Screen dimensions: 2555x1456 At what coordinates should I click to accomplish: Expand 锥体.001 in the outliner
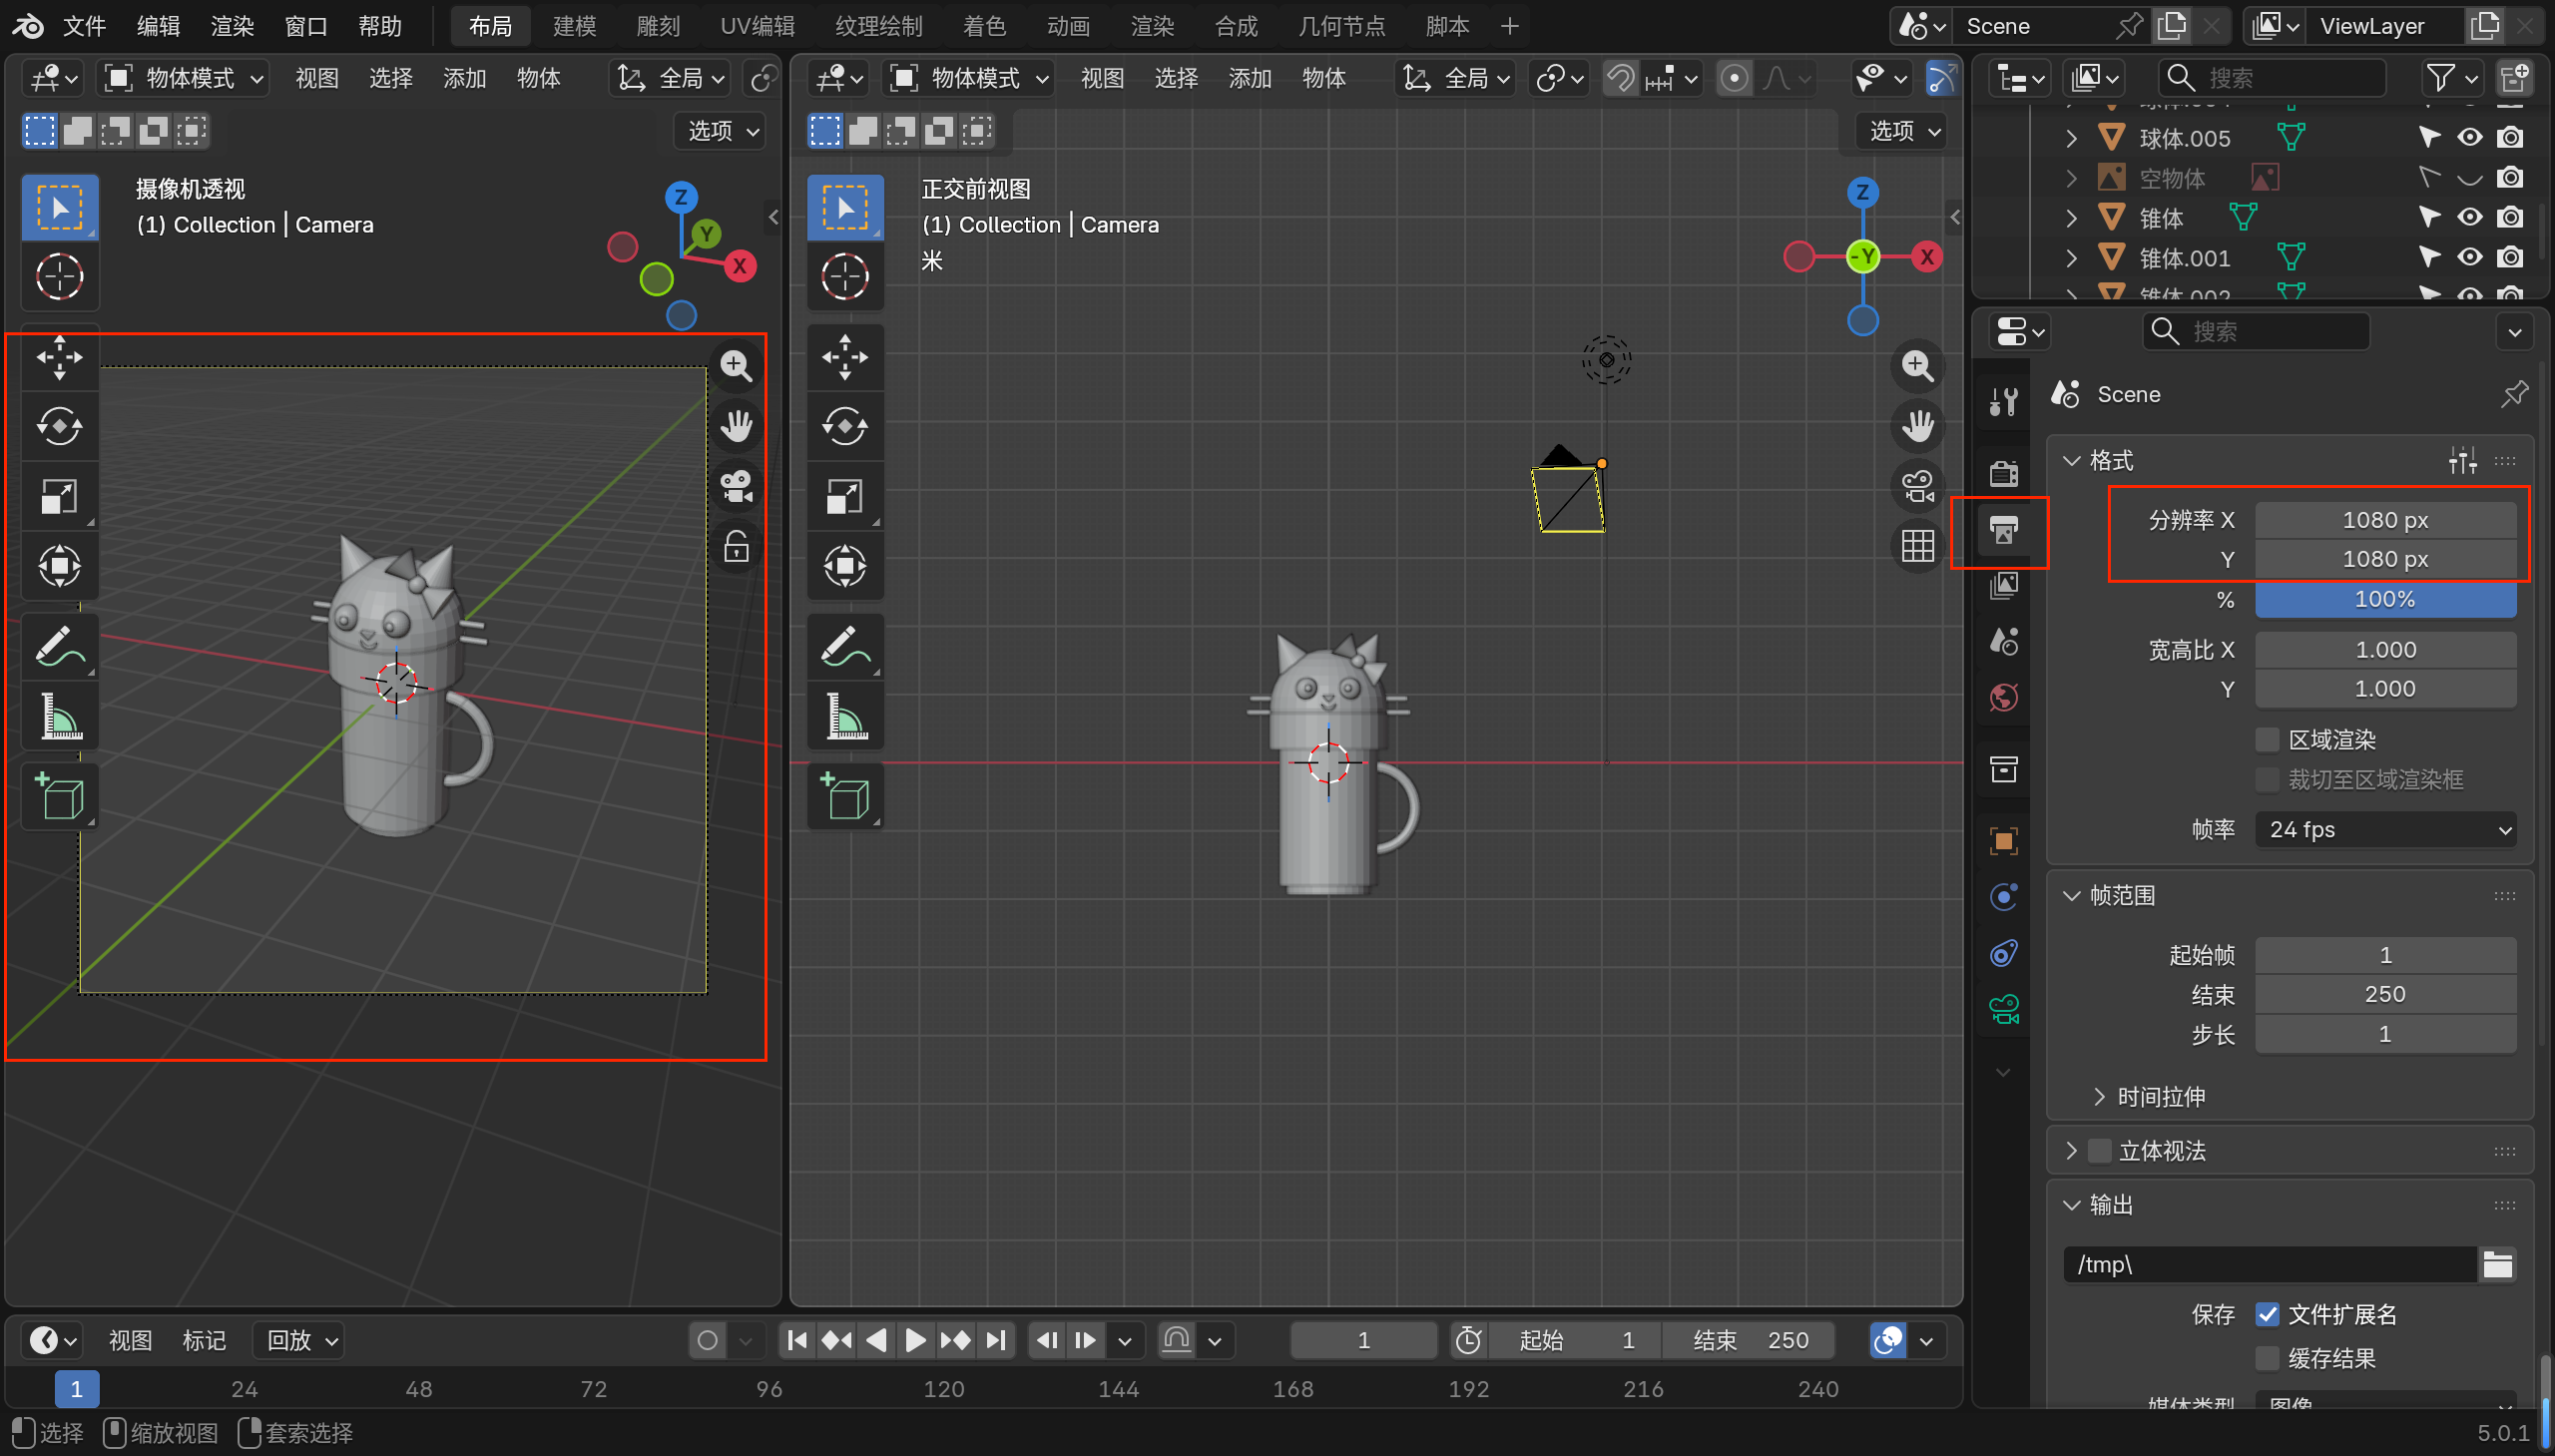[2072, 258]
